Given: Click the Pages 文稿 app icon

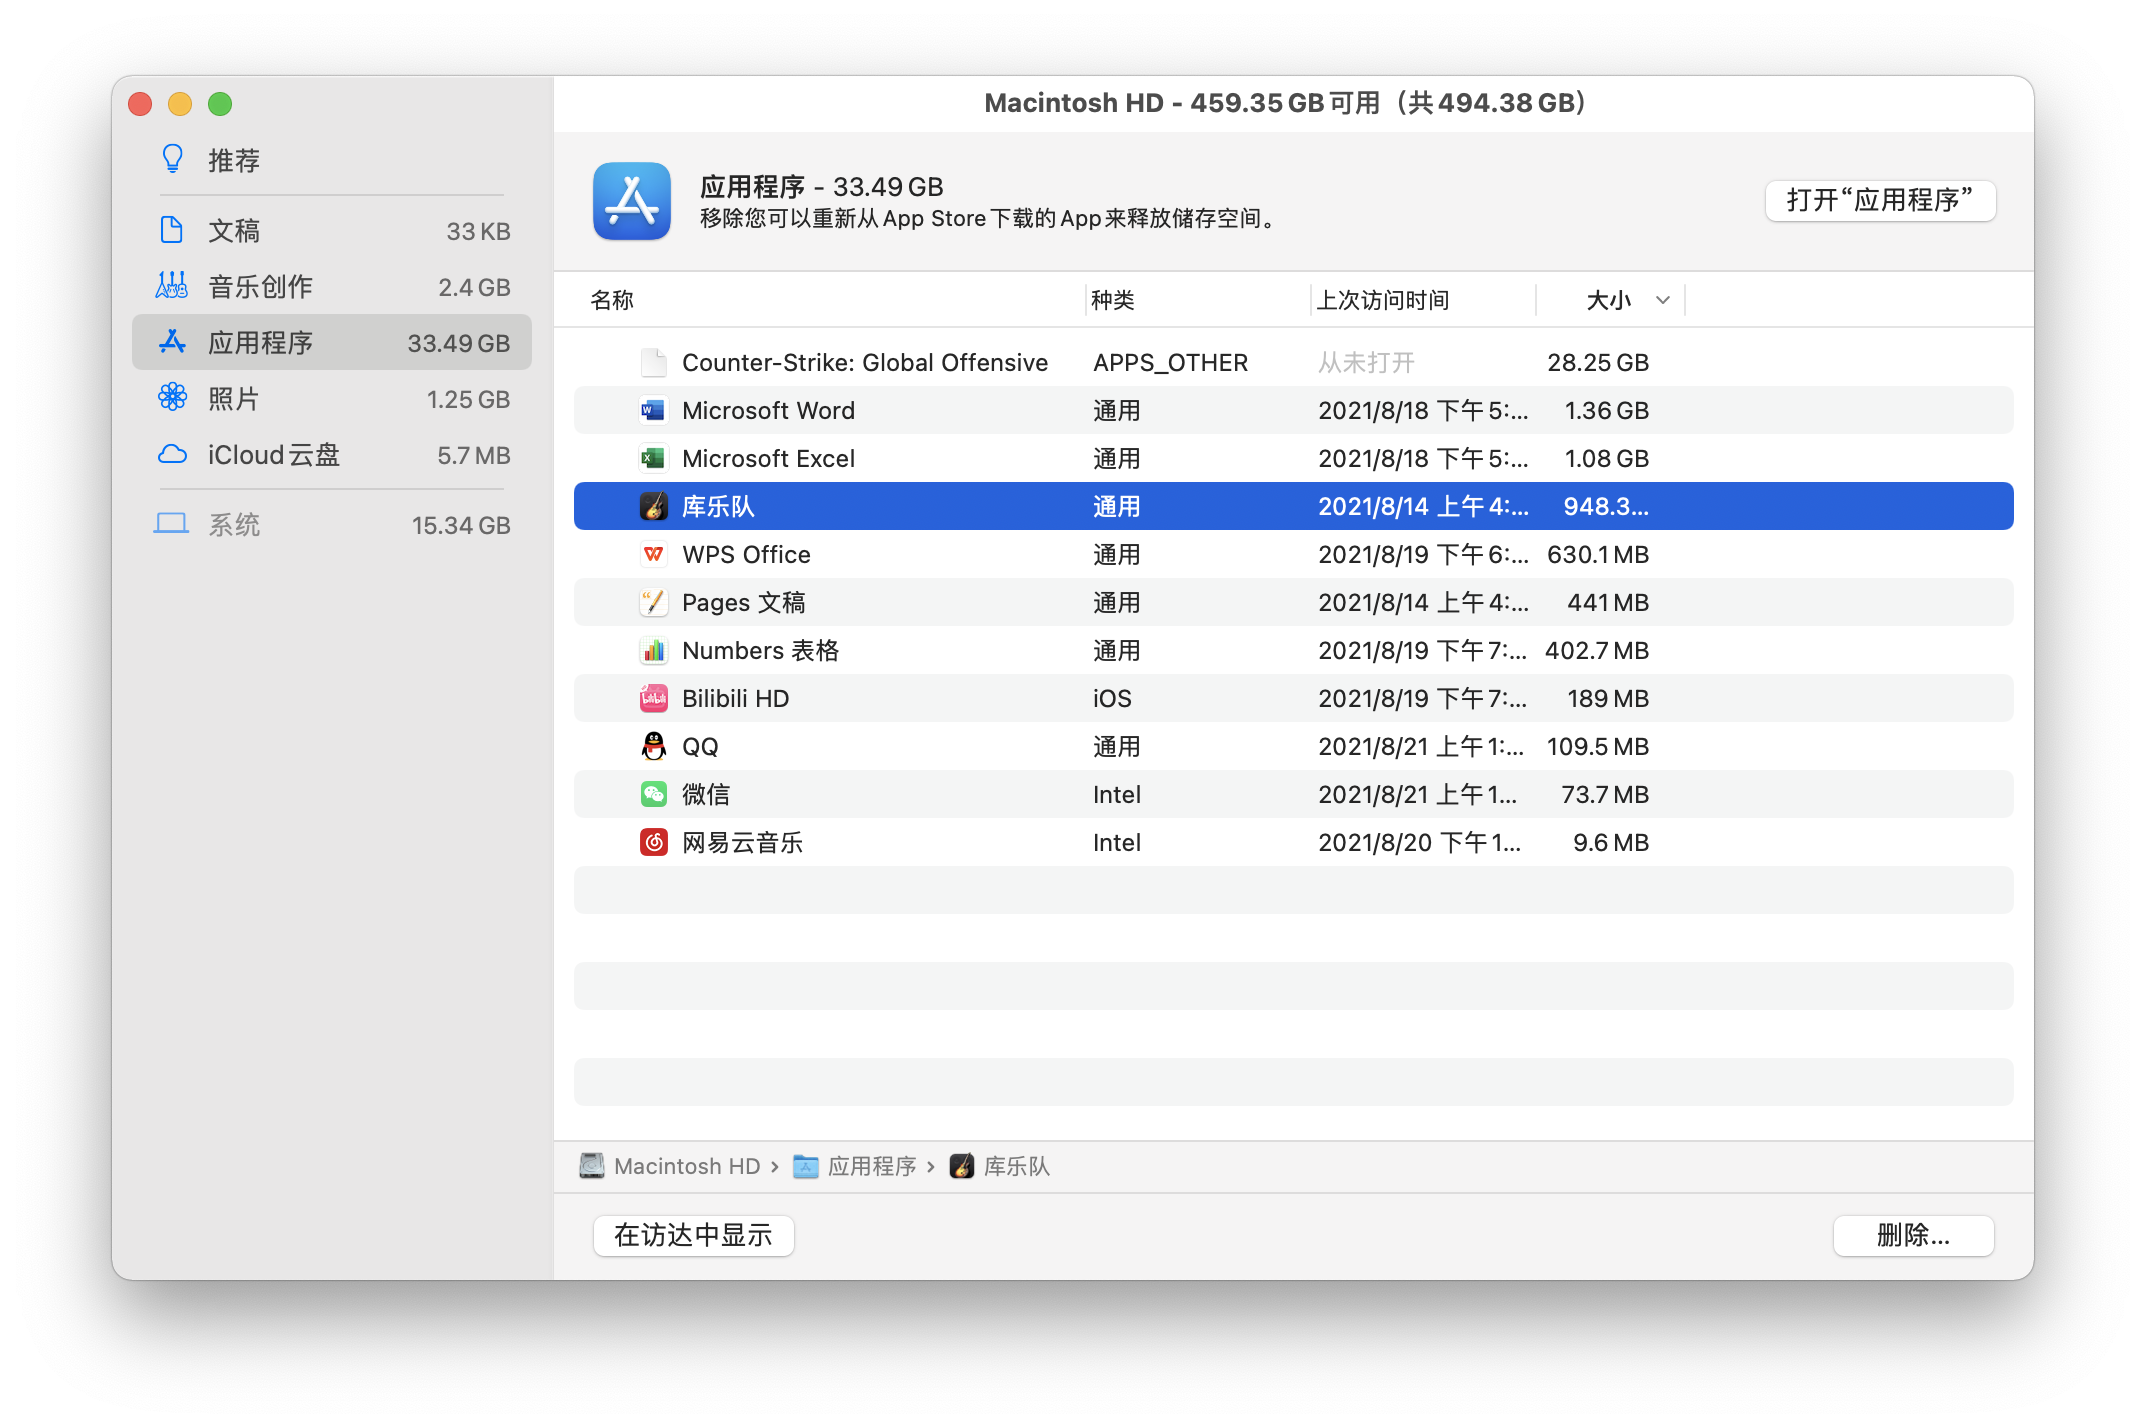Looking at the screenshot, I should pyautogui.click(x=653, y=602).
